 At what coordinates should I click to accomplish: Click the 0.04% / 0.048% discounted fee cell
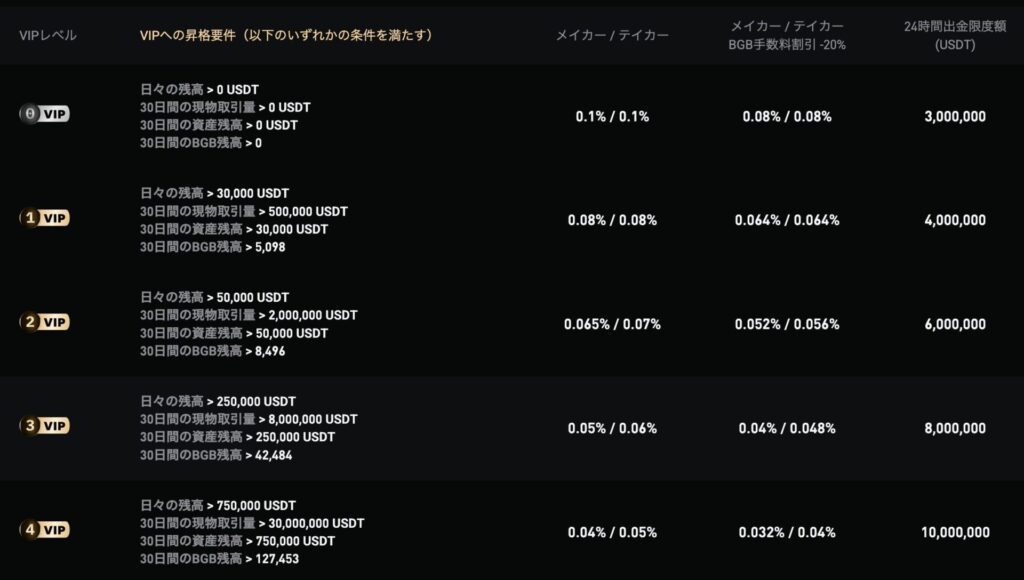pyautogui.click(x=787, y=428)
